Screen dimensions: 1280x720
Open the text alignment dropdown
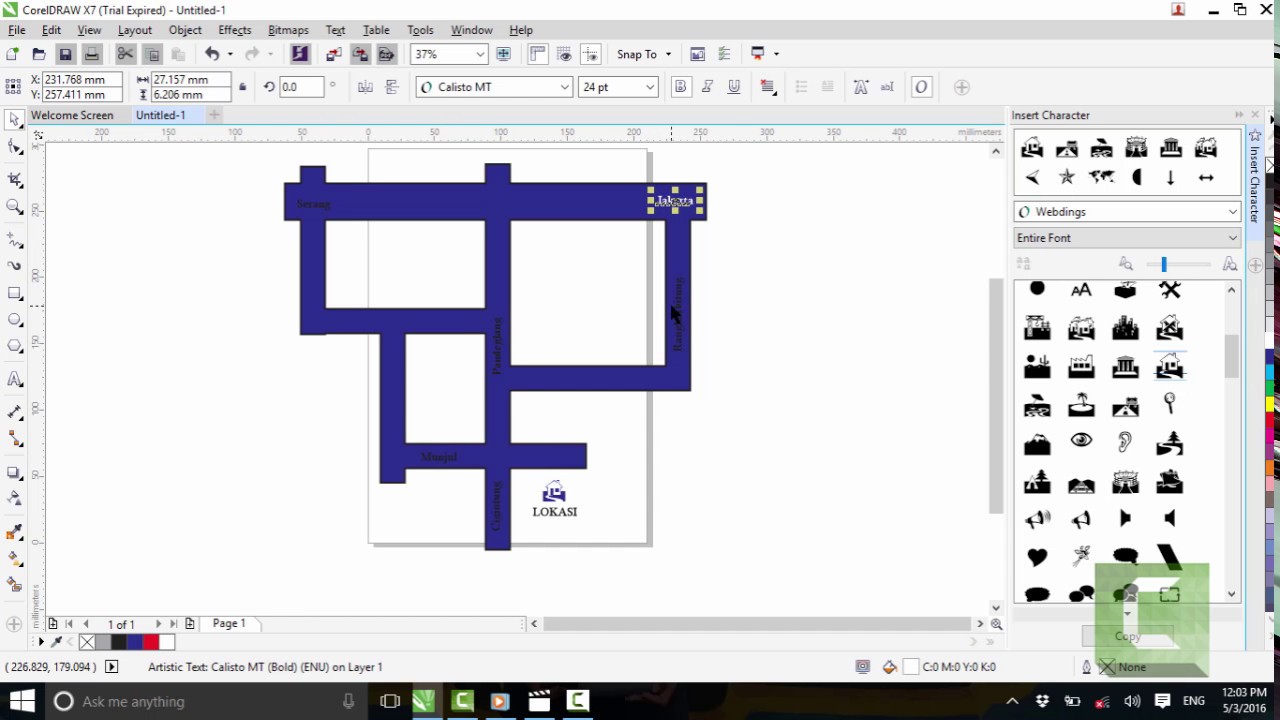[x=768, y=87]
